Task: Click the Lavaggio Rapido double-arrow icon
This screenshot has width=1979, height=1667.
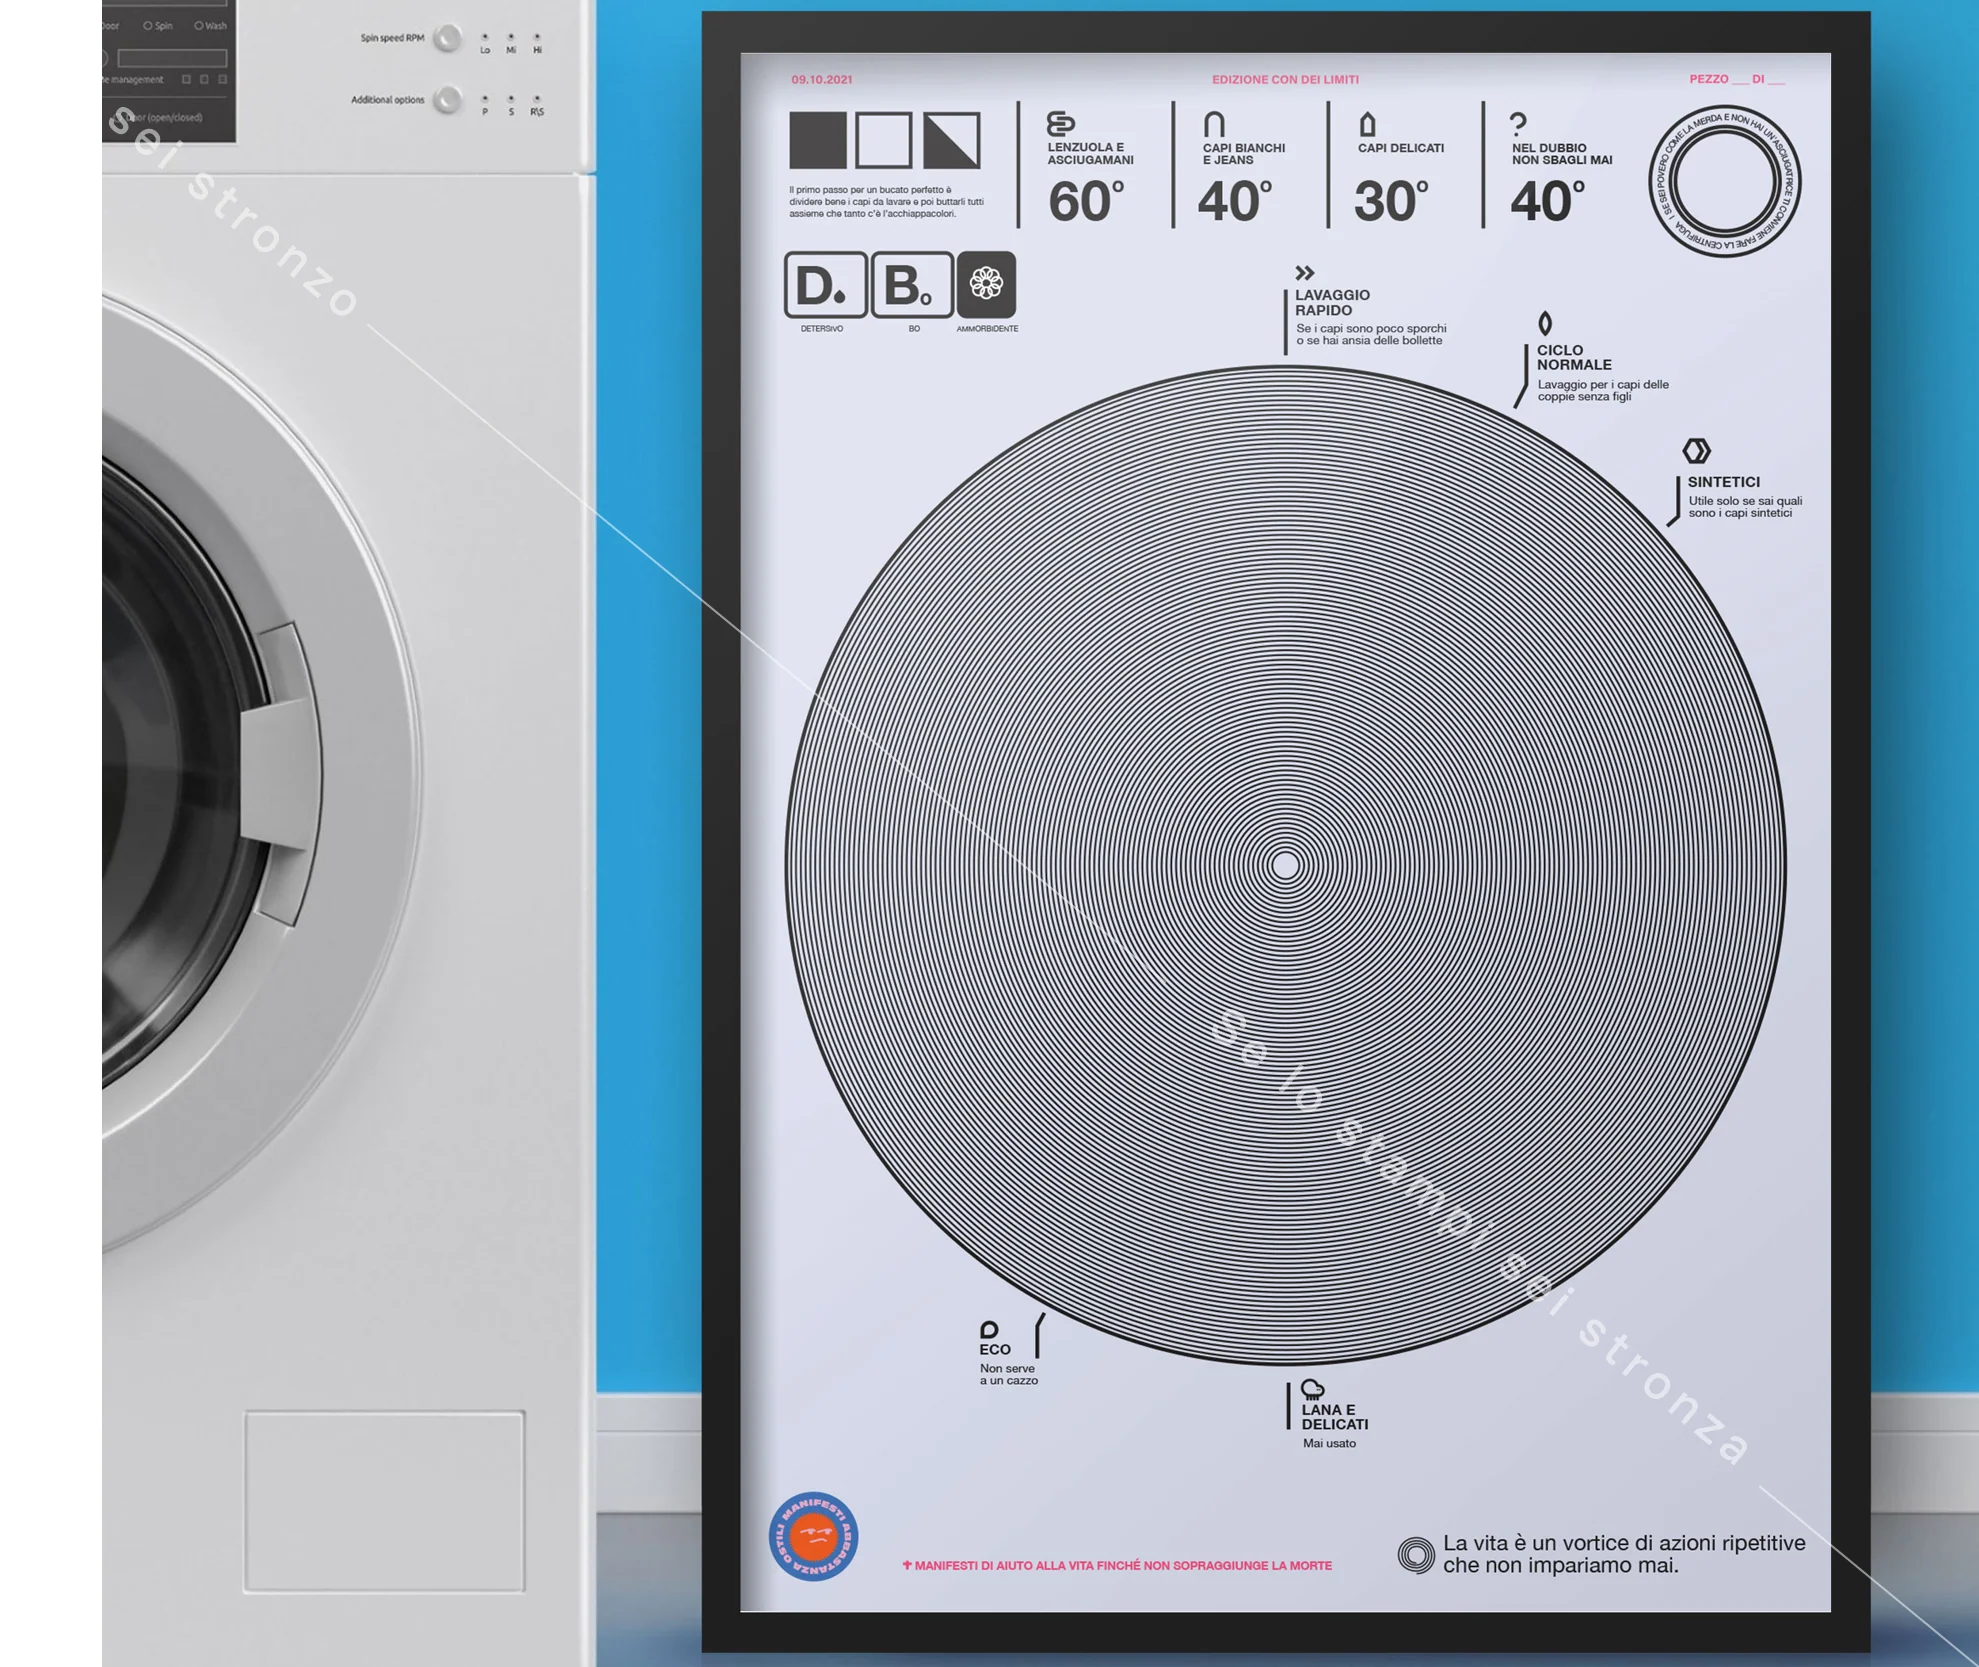Action: 1304,273
